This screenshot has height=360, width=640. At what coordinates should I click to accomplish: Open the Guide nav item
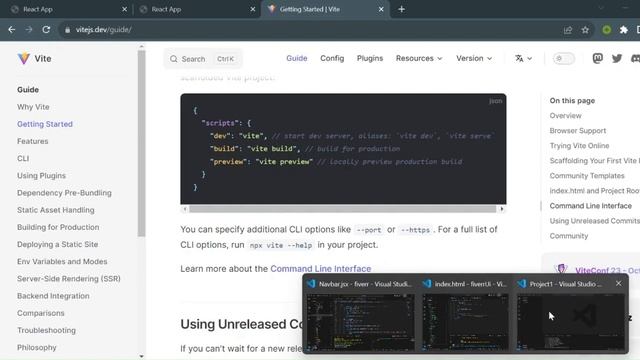click(x=297, y=58)
